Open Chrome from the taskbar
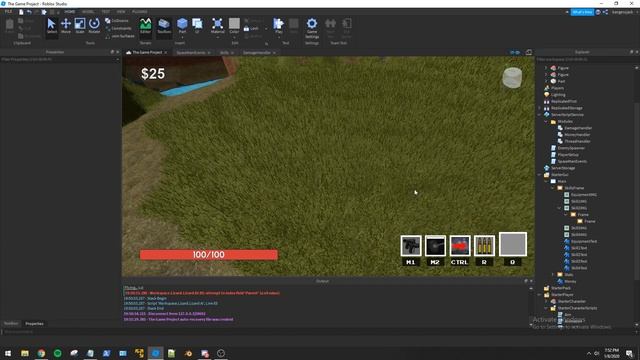This screenshot has width=640, height=360. pyautogui.click(x=41, y=353)
